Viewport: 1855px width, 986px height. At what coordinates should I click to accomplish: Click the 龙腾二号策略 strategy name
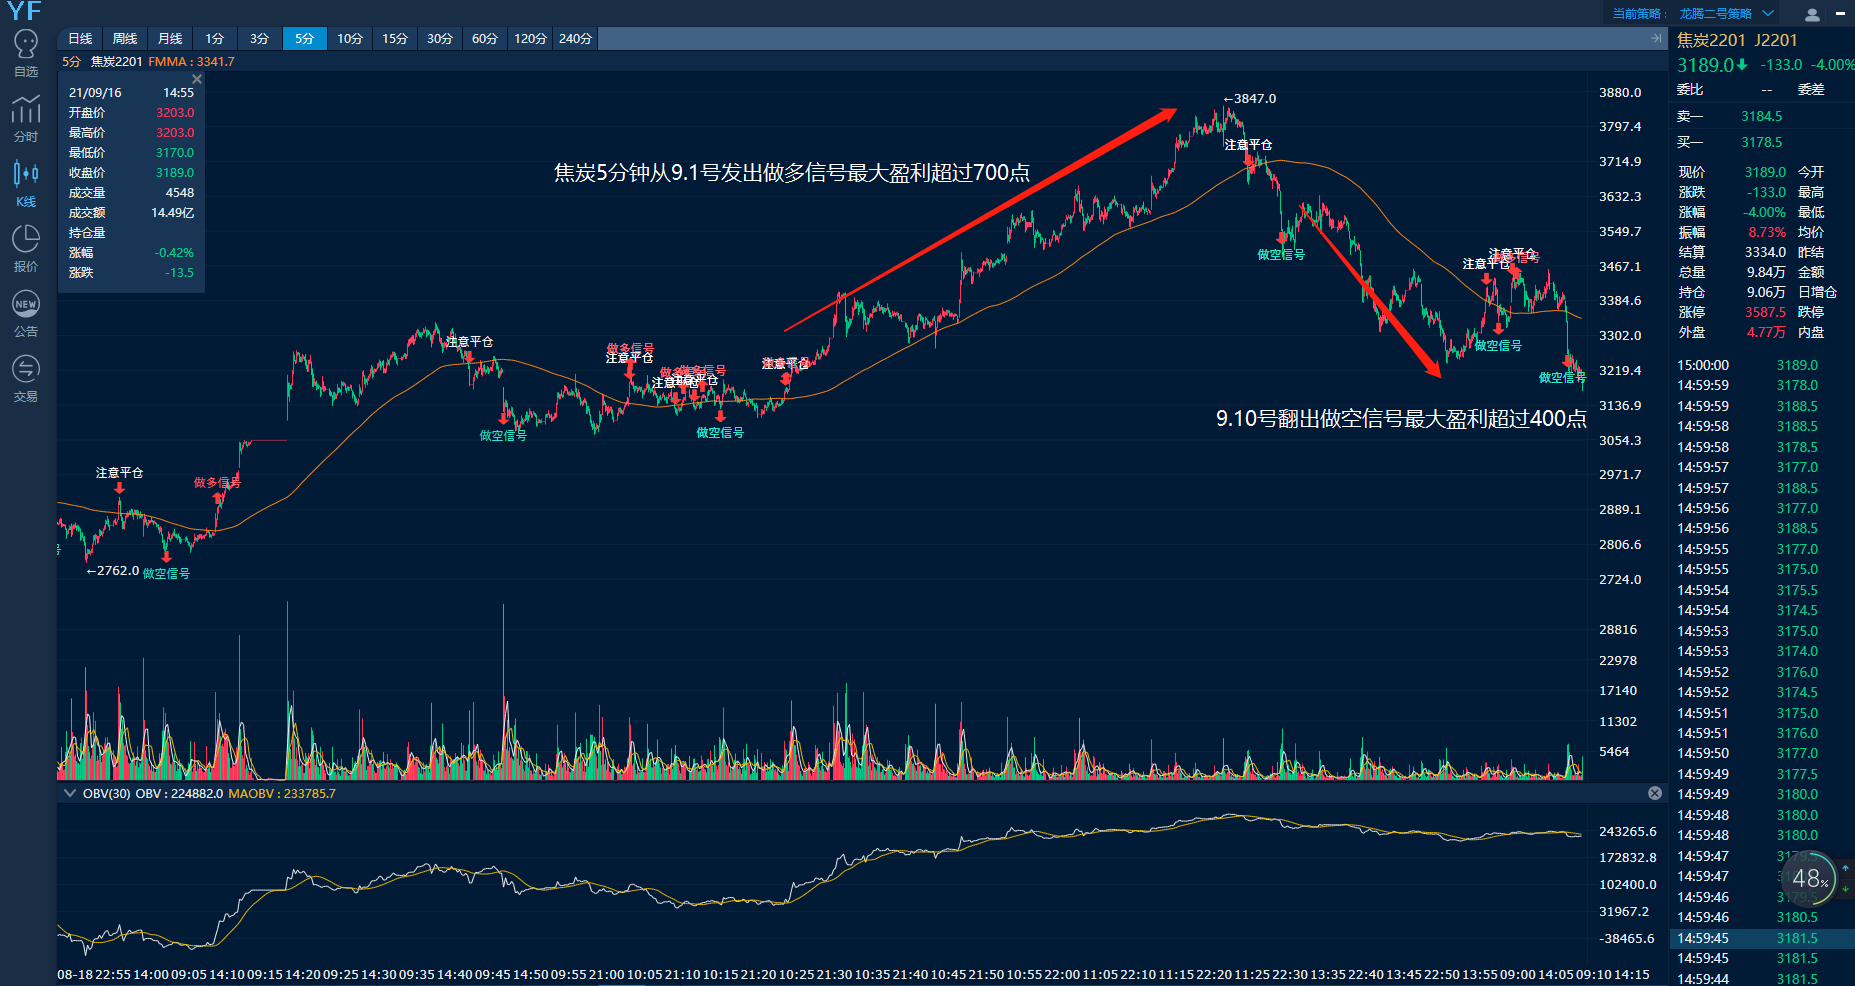coord(1715,14)
